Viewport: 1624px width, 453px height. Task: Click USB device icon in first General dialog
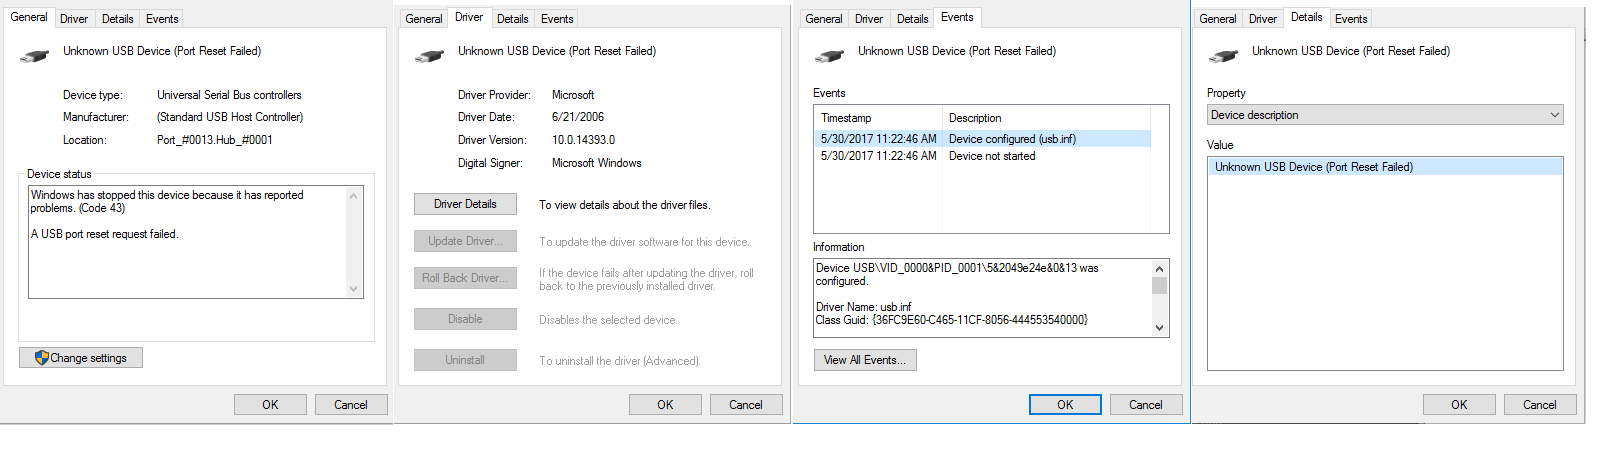click(x=34, y=56)
